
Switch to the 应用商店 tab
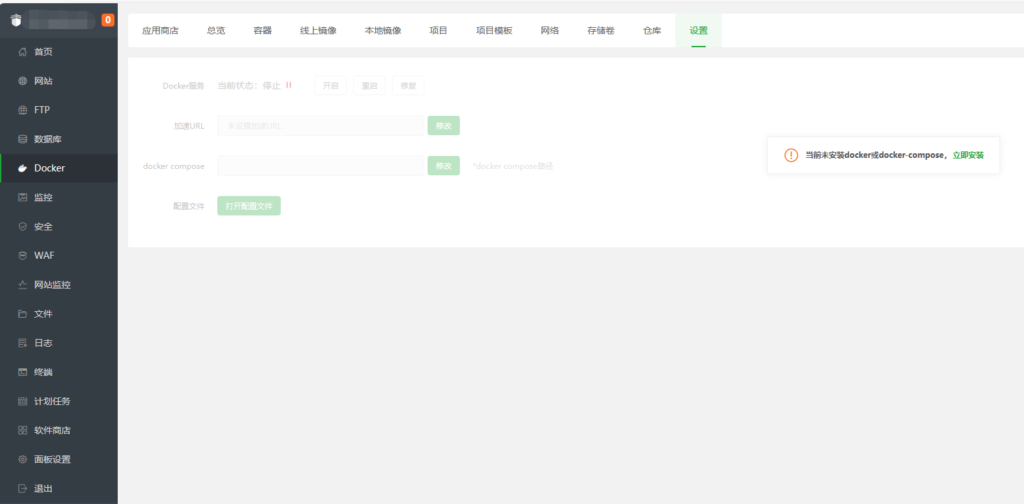point(160,31)
